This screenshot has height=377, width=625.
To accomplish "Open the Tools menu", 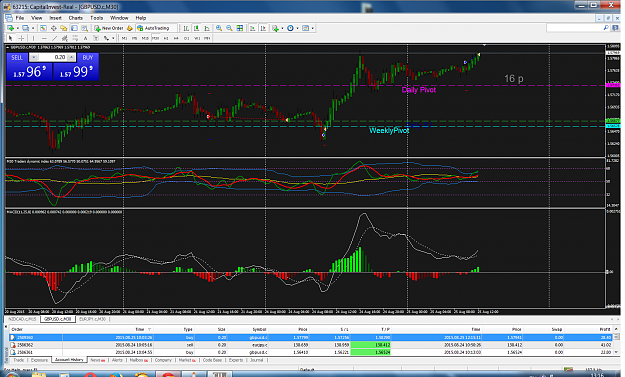I will click(96, 18).
